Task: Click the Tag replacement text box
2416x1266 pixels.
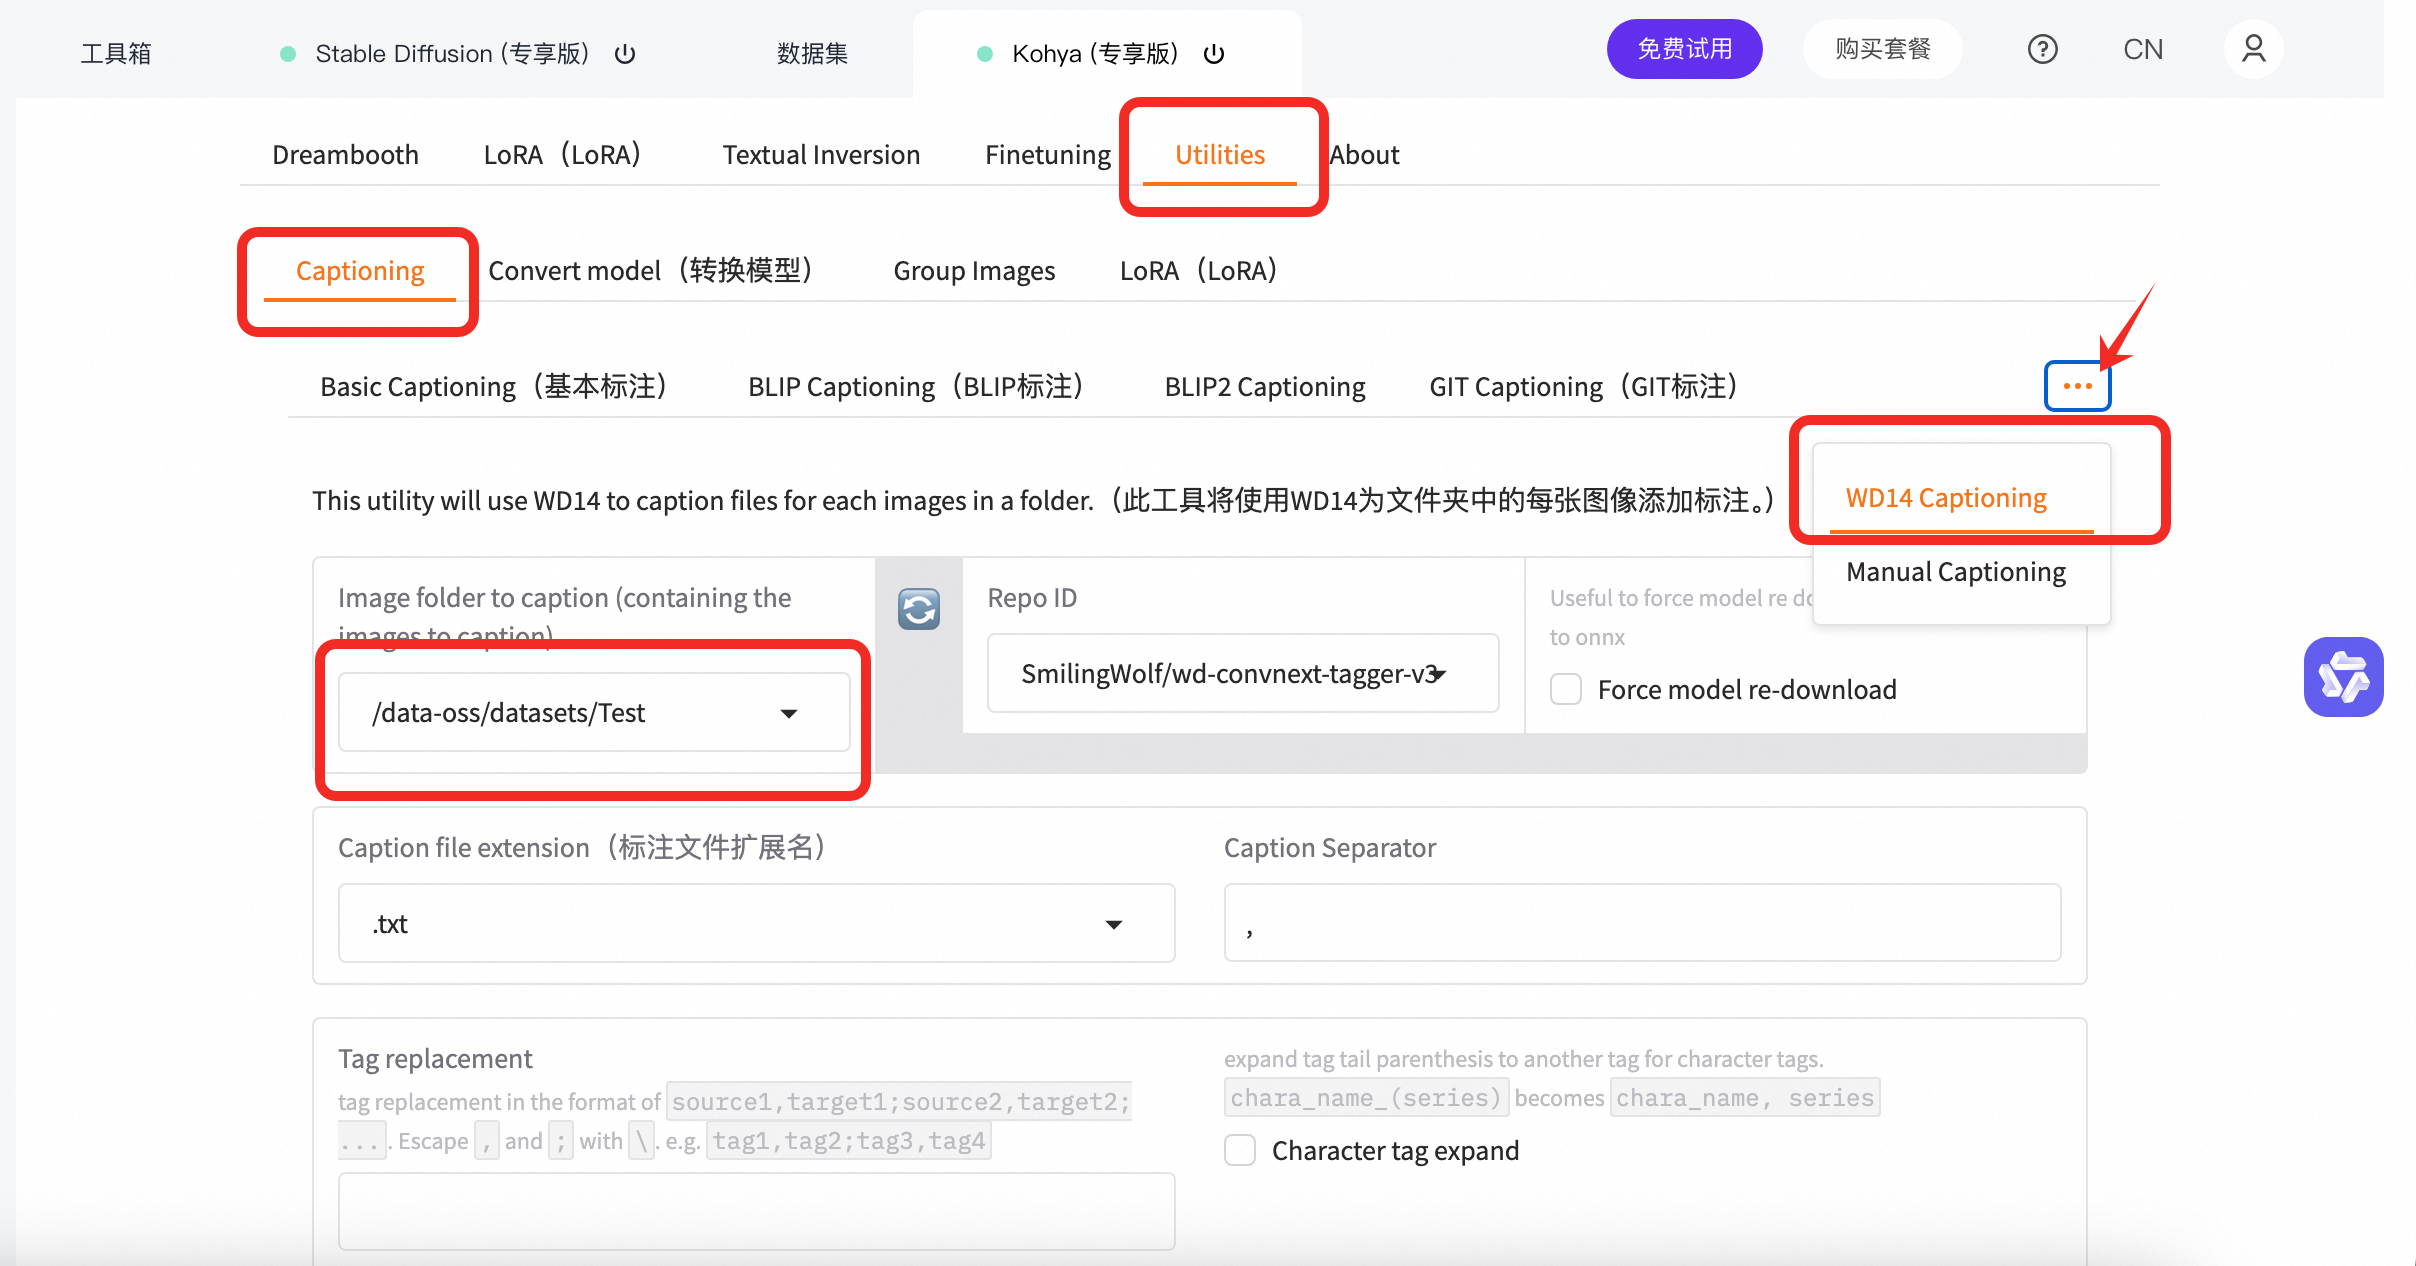Action: tap(756, 1211)
